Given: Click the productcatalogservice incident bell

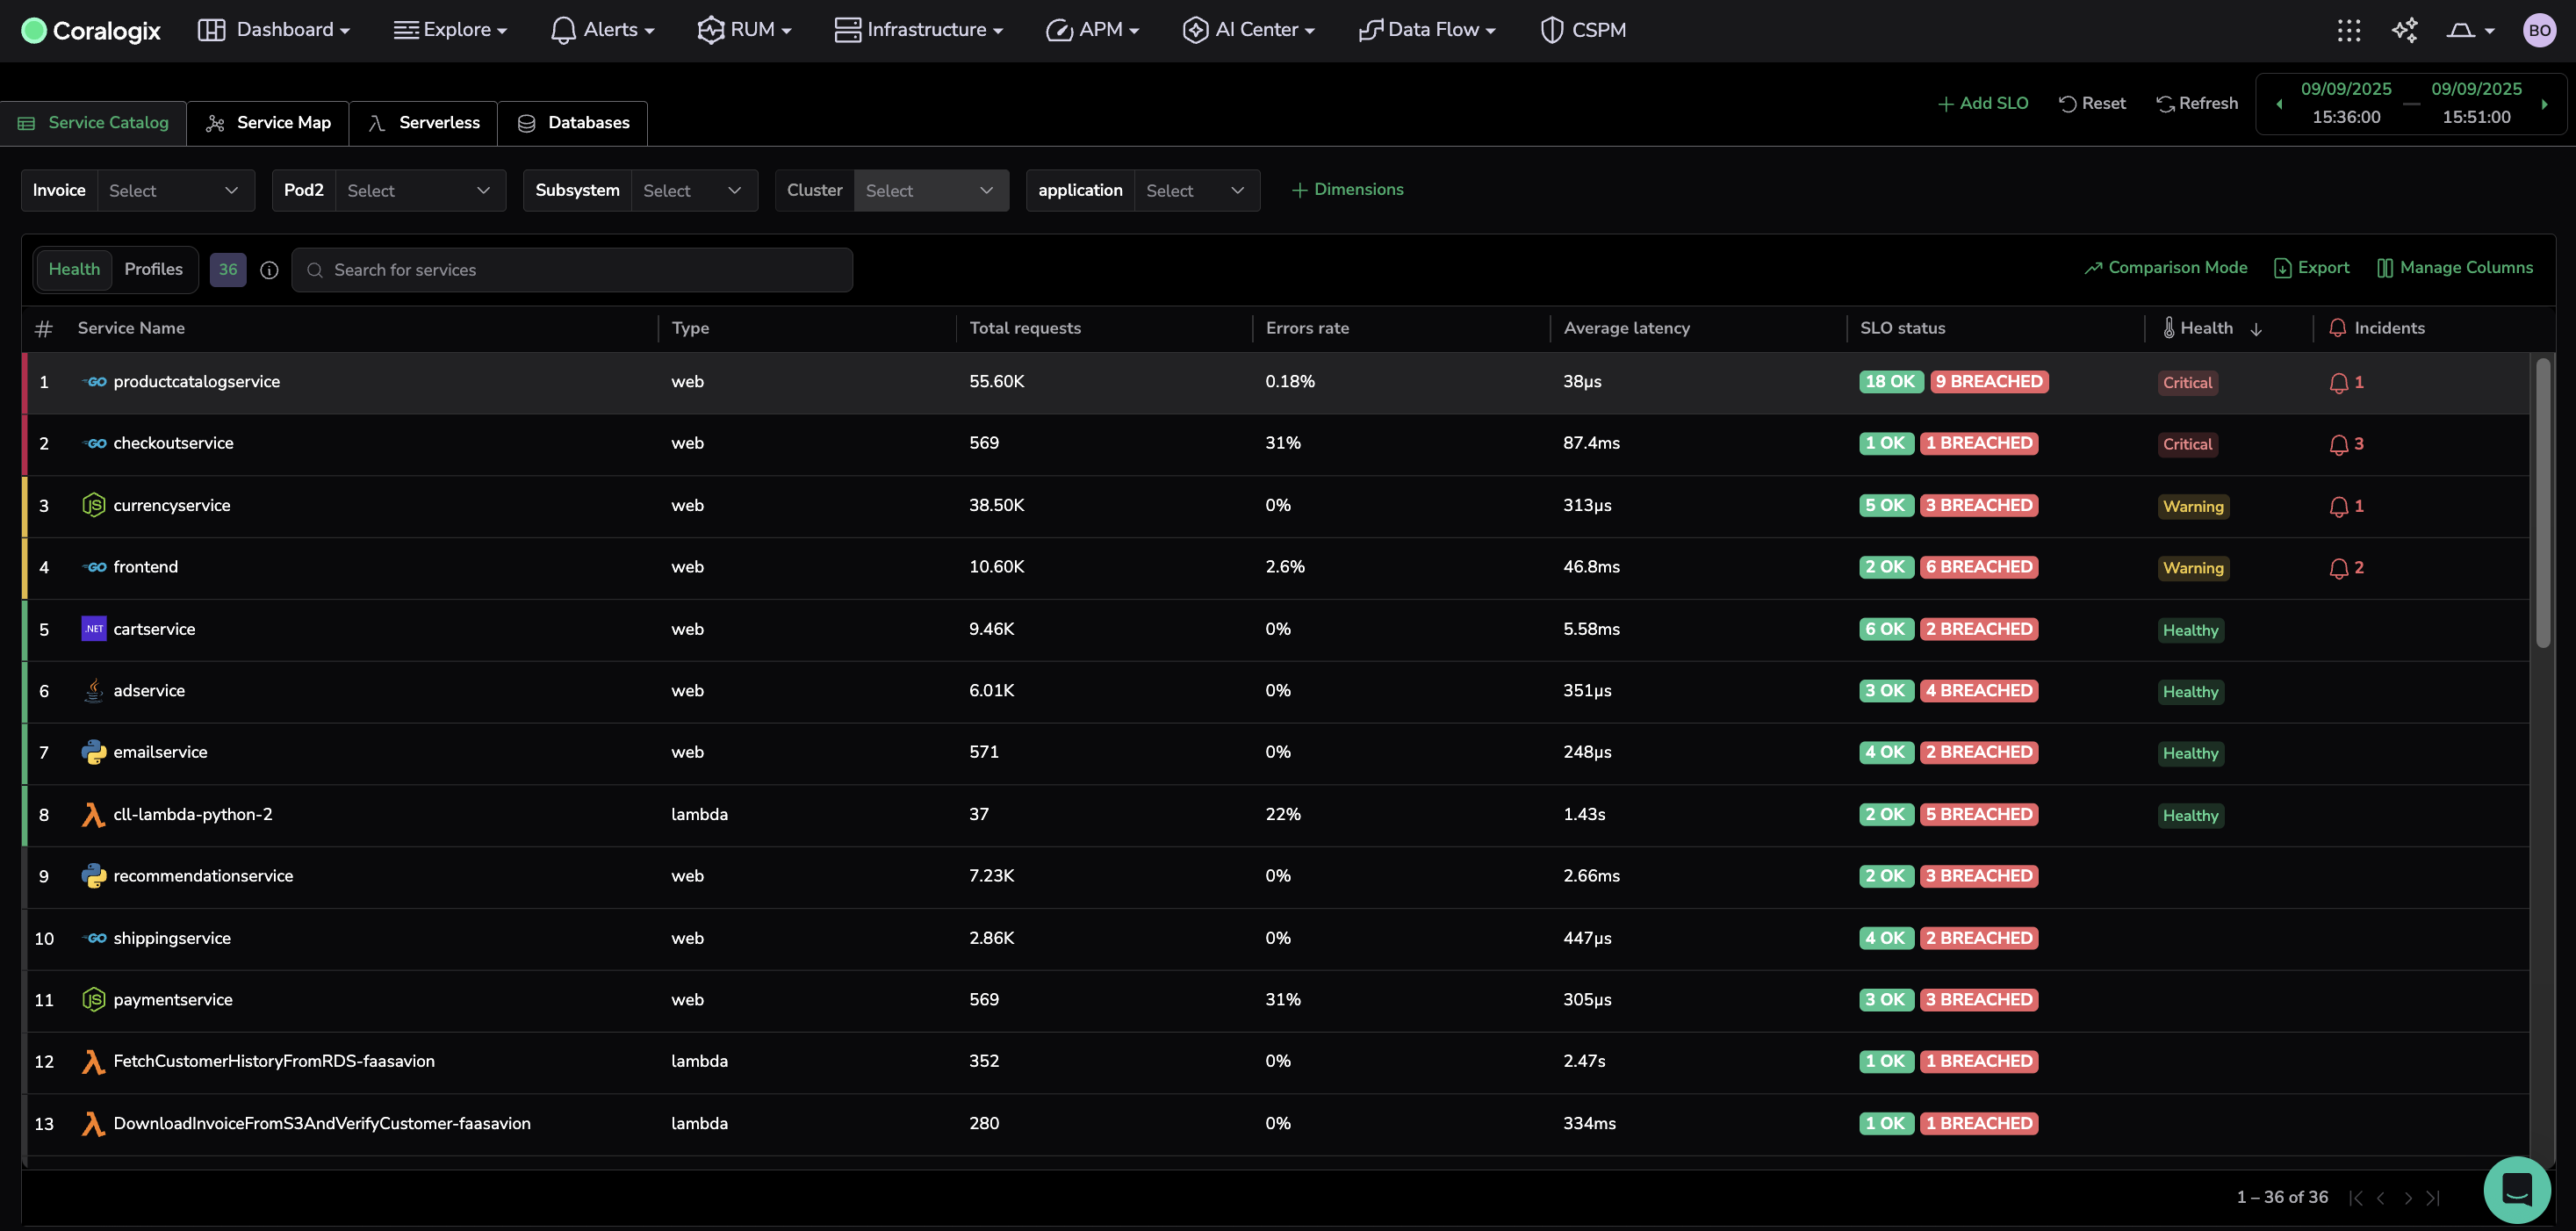Looking at the screenshot, I should click(x=2338, y=383).
